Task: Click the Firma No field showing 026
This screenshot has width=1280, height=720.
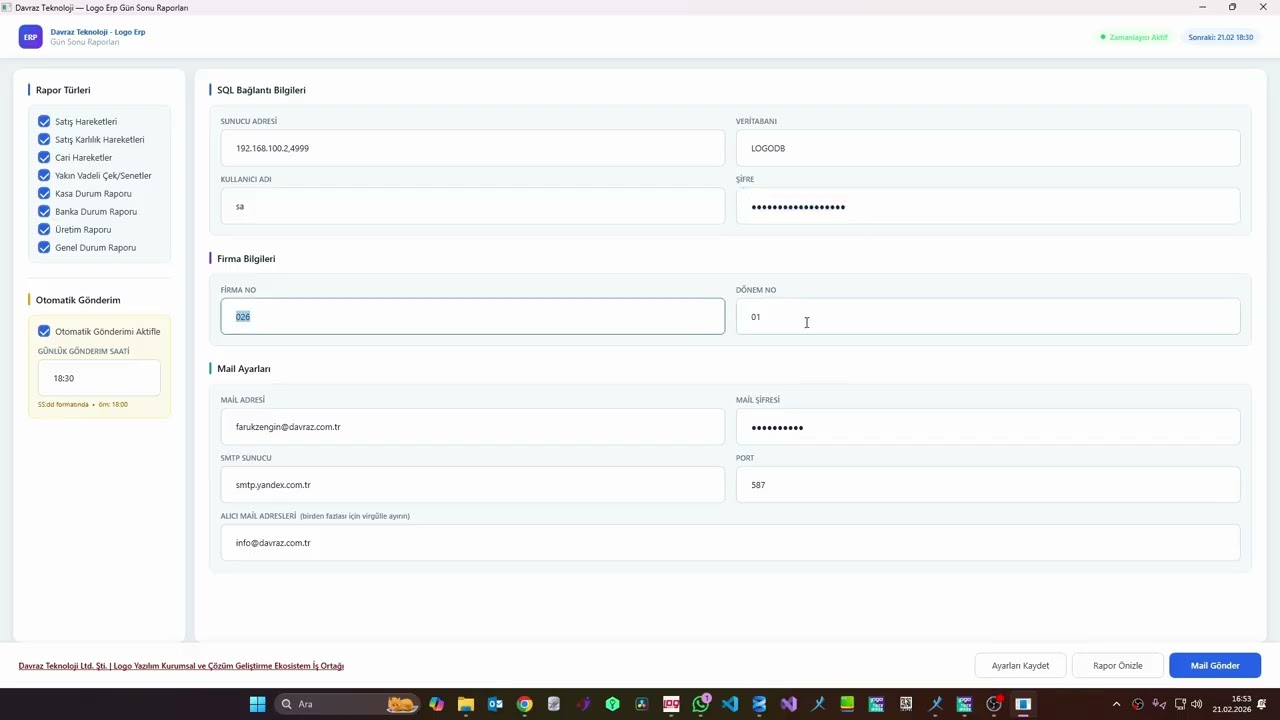Action: [x=472, y=316]
